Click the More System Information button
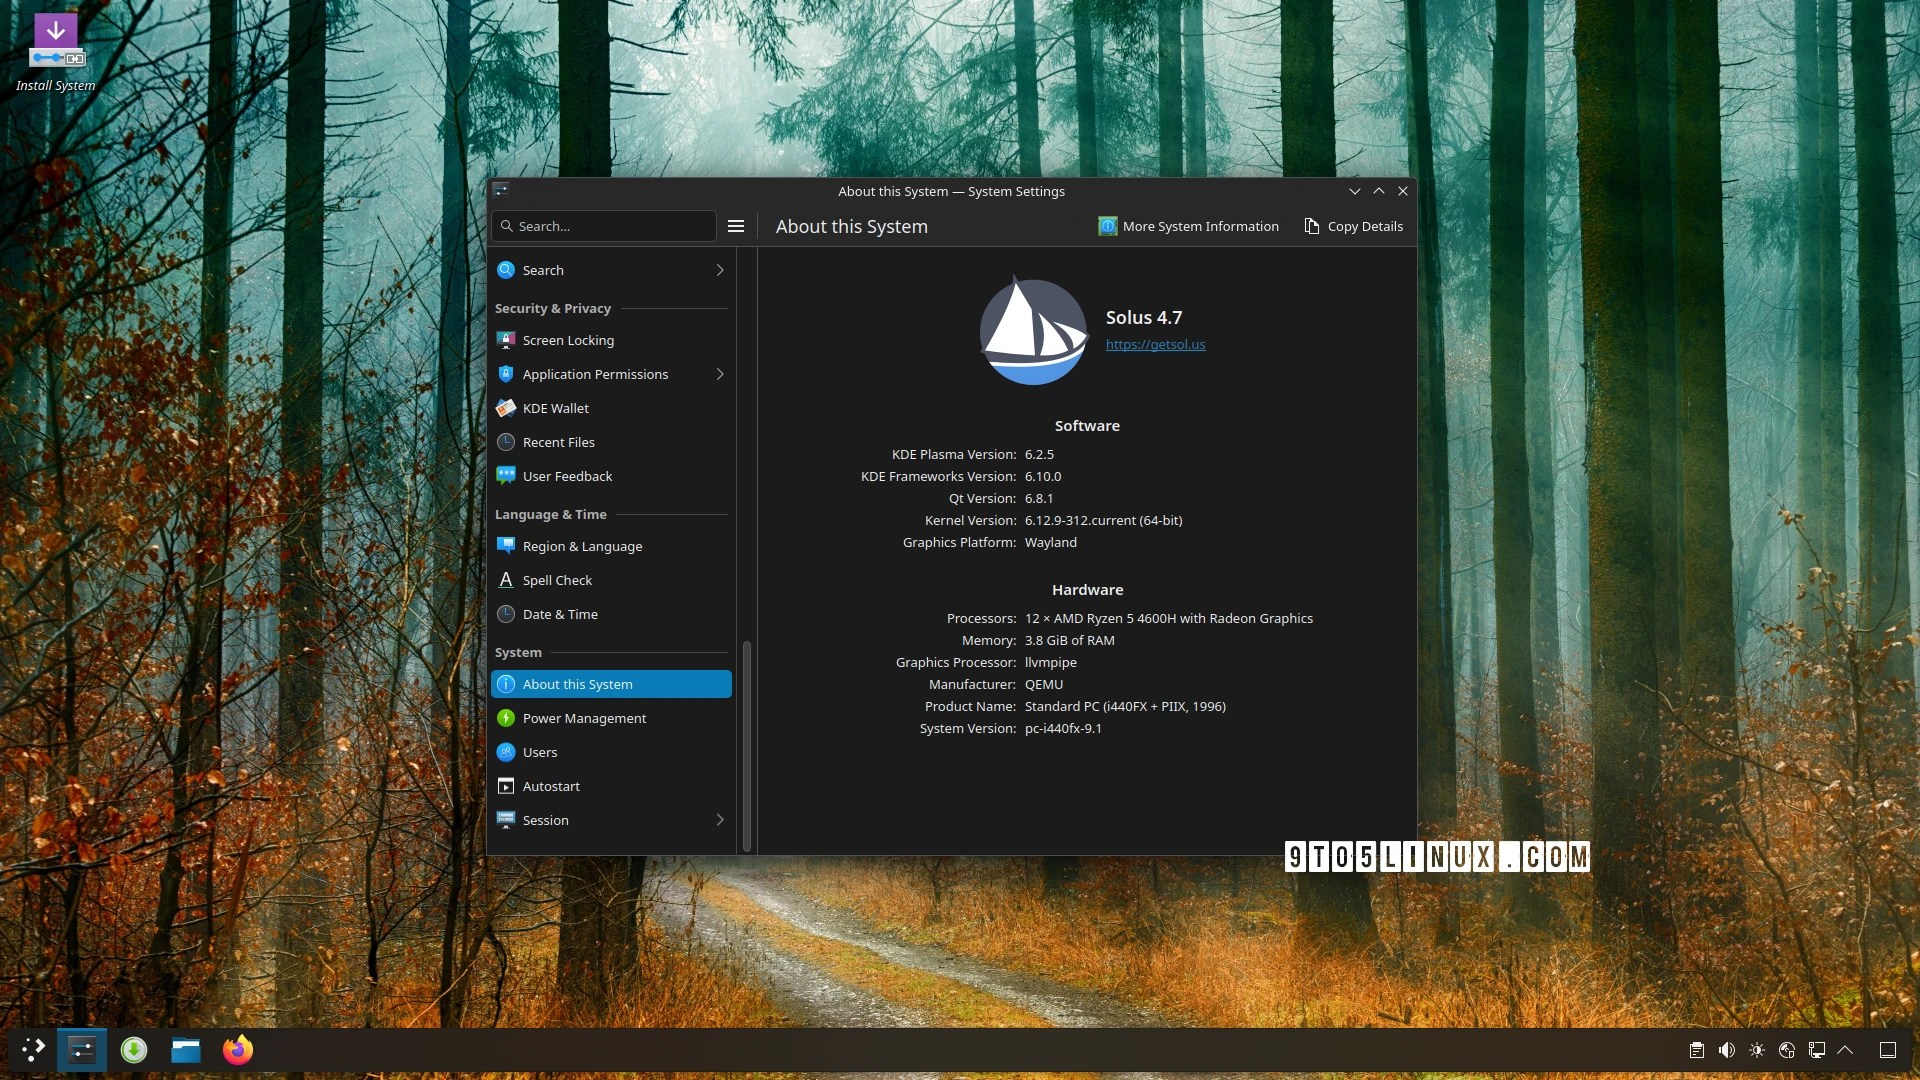The image size is (1920, 1080). [1189, 226]
